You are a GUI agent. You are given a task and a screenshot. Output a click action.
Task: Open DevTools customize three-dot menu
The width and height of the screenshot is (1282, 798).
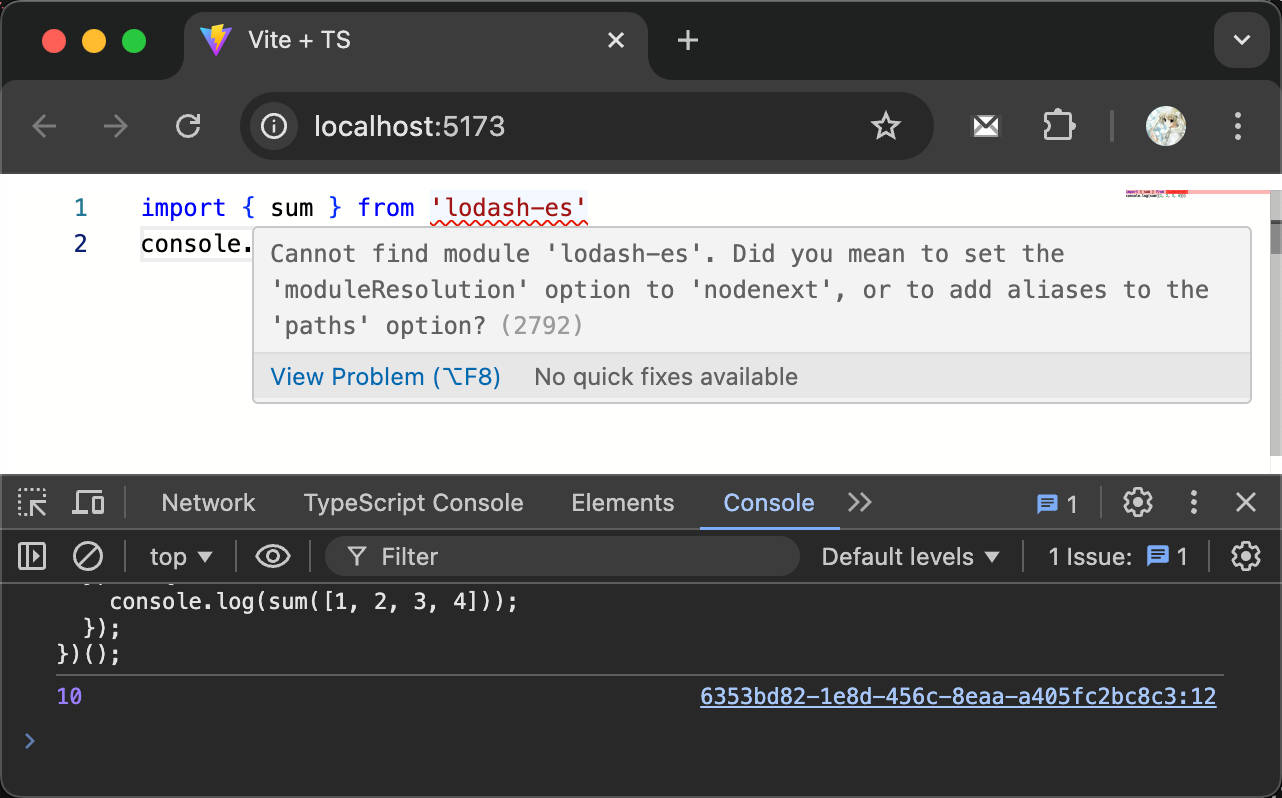1194,502
